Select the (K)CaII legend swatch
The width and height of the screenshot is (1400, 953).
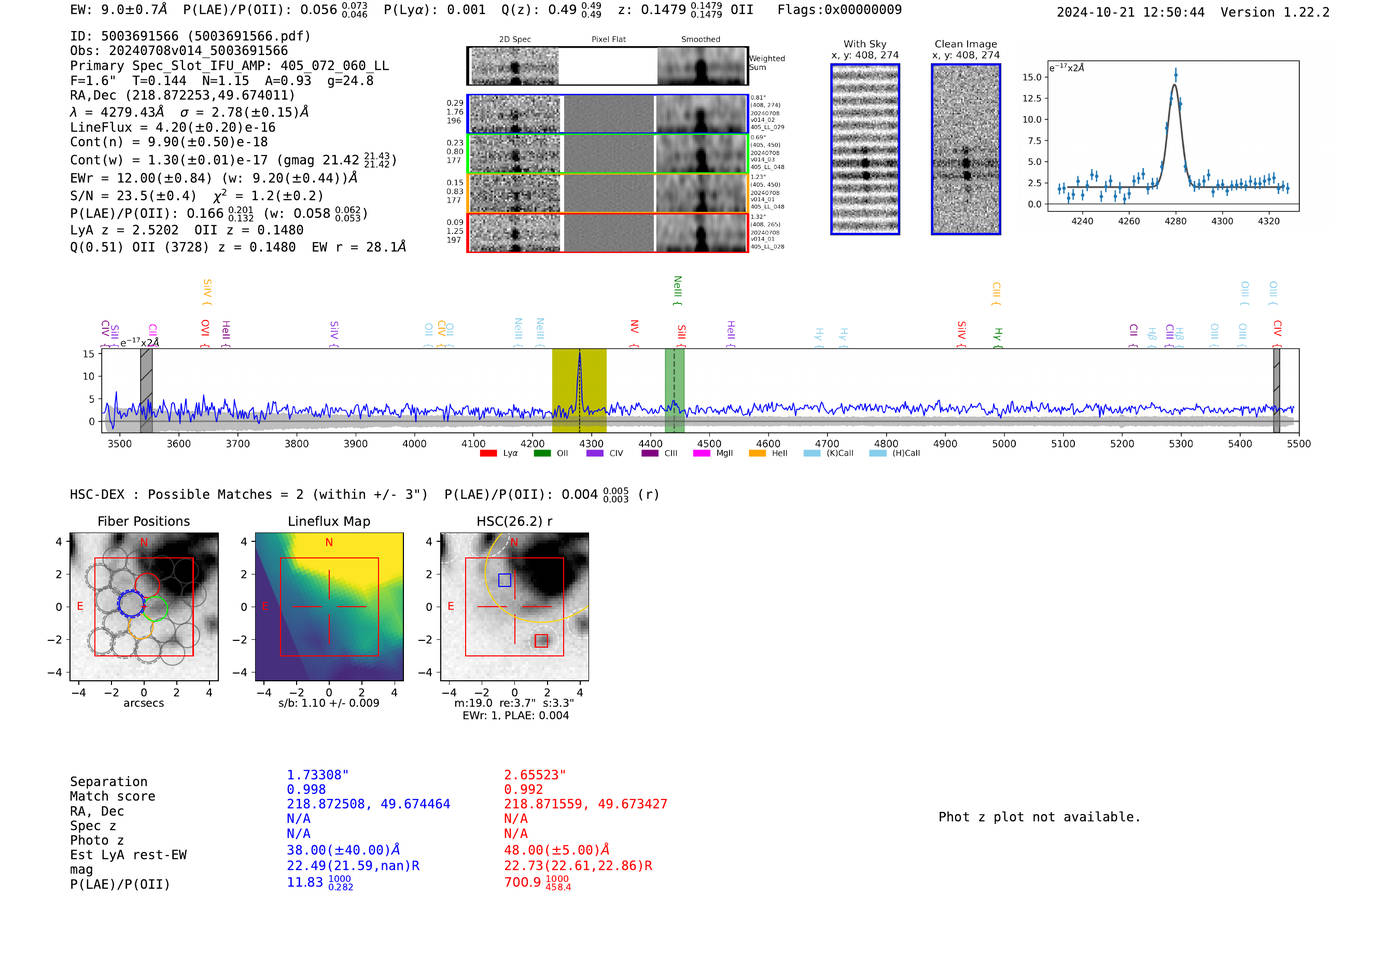click(x=812, y=453)
